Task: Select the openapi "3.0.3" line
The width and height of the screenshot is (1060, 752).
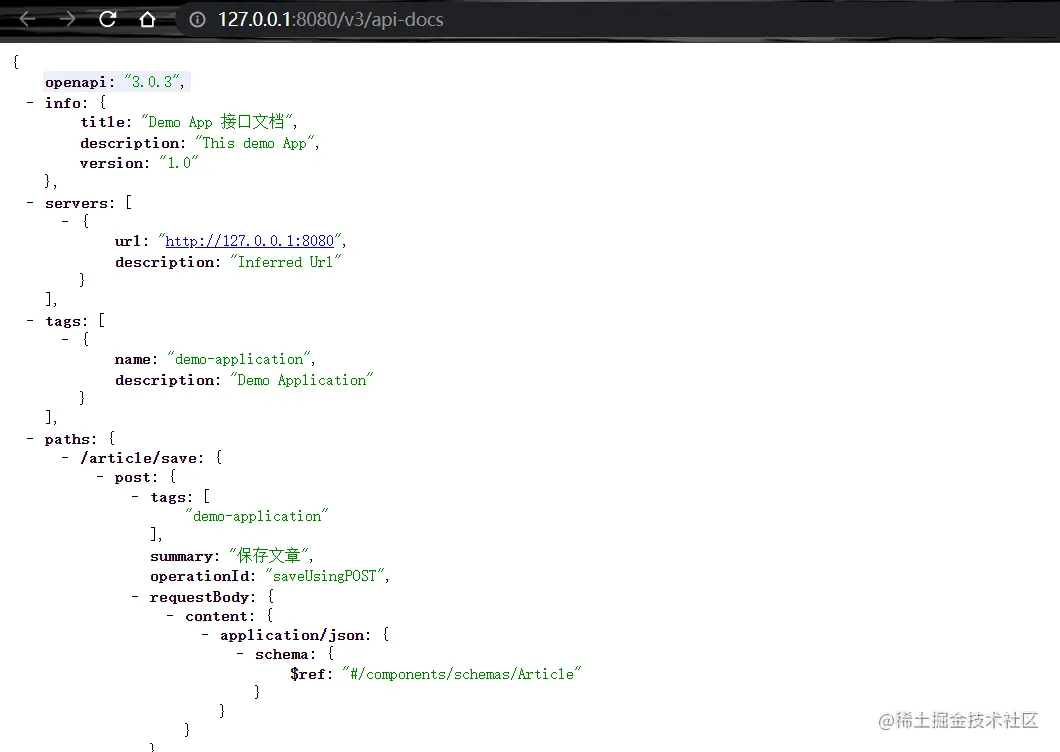Action: coord(116,82)
